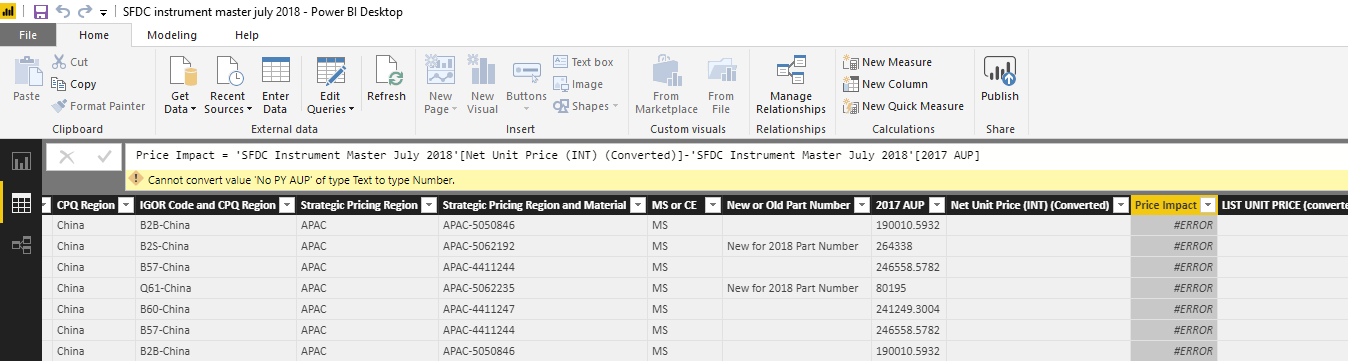Viewport: 1348px width, 361px height.
Task: Click the Image insert option
Action: pyautogui.click(x=579, y=84)
